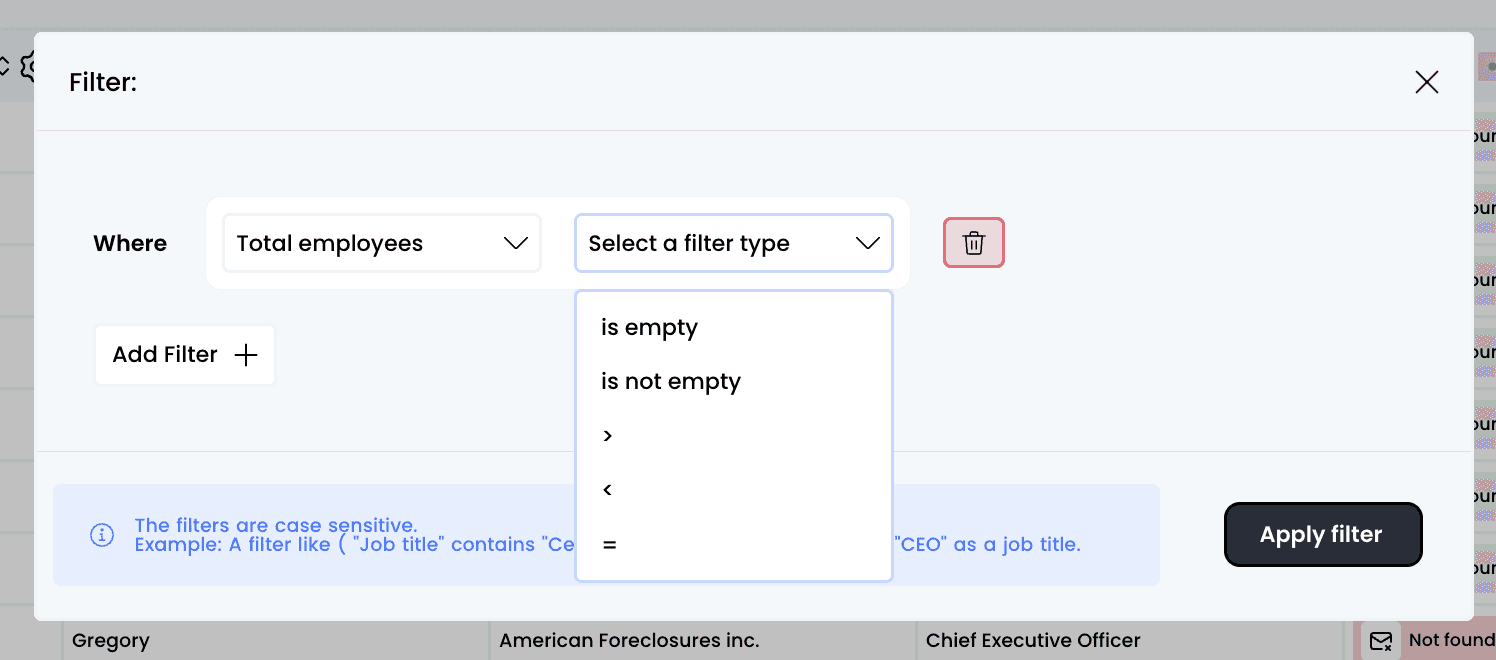The height and width of the screenshot is (660, 1496).
Task: Click the mail not-found icon in Gregory row
Action: pos(1381,640)
